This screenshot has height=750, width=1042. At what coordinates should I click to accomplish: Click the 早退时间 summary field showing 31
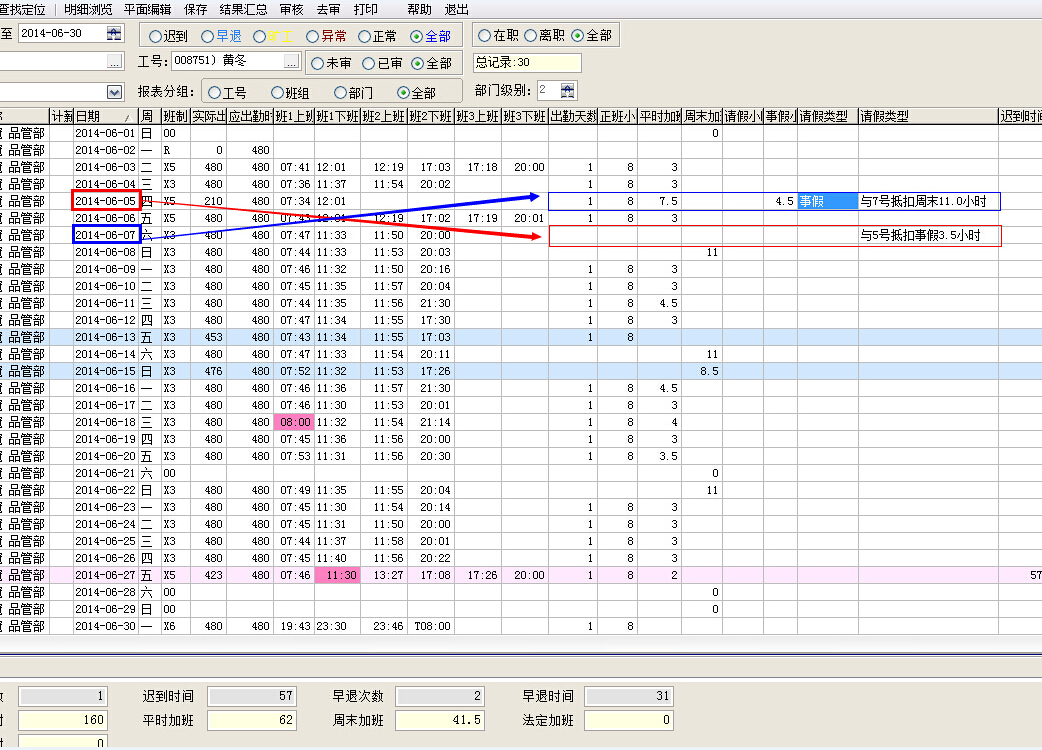click(x=629, y=696)
